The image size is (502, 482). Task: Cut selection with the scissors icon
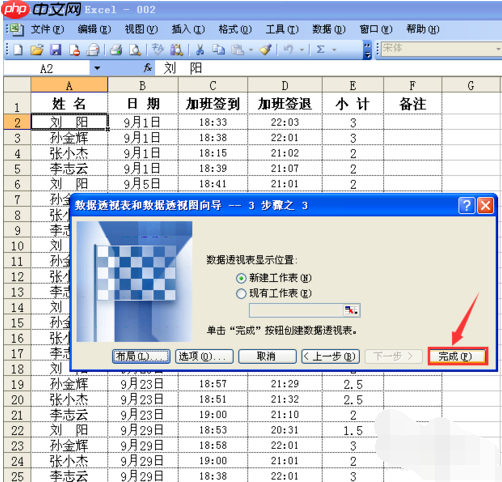click(x=200, y=50)
